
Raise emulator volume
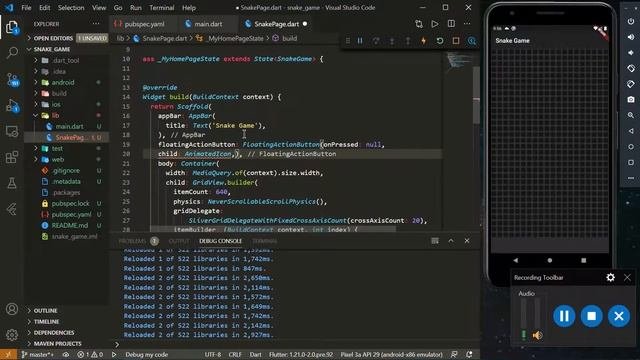coord(631,37)
